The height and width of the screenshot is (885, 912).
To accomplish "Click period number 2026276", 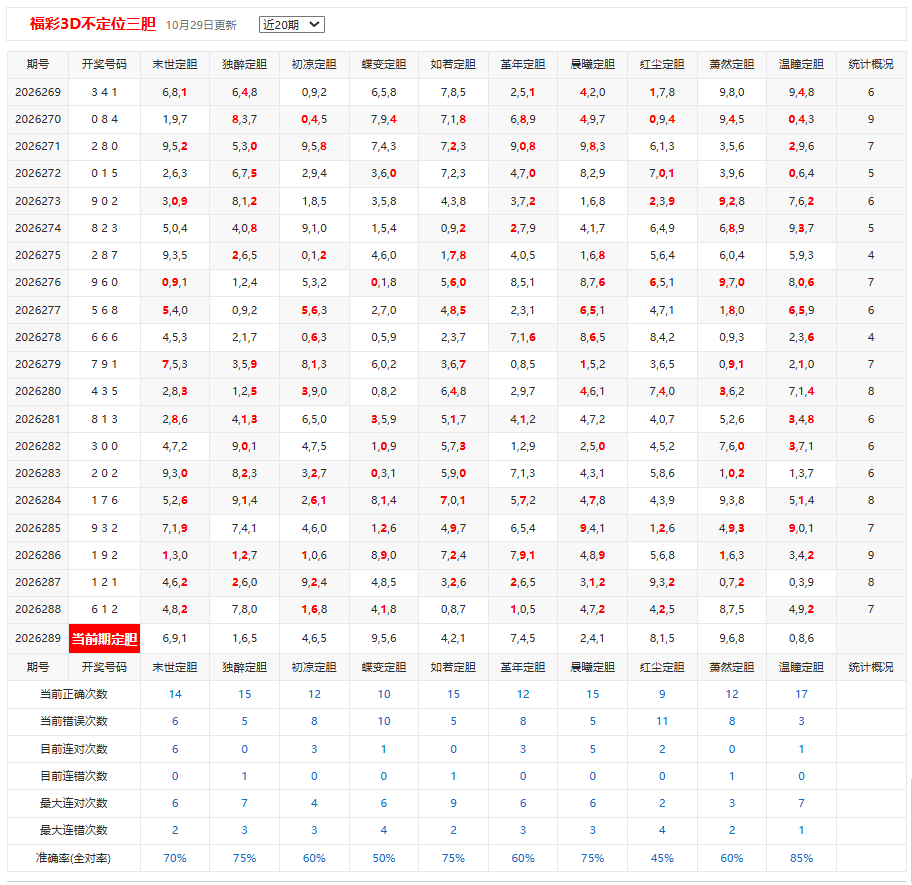I will [38, 282].
